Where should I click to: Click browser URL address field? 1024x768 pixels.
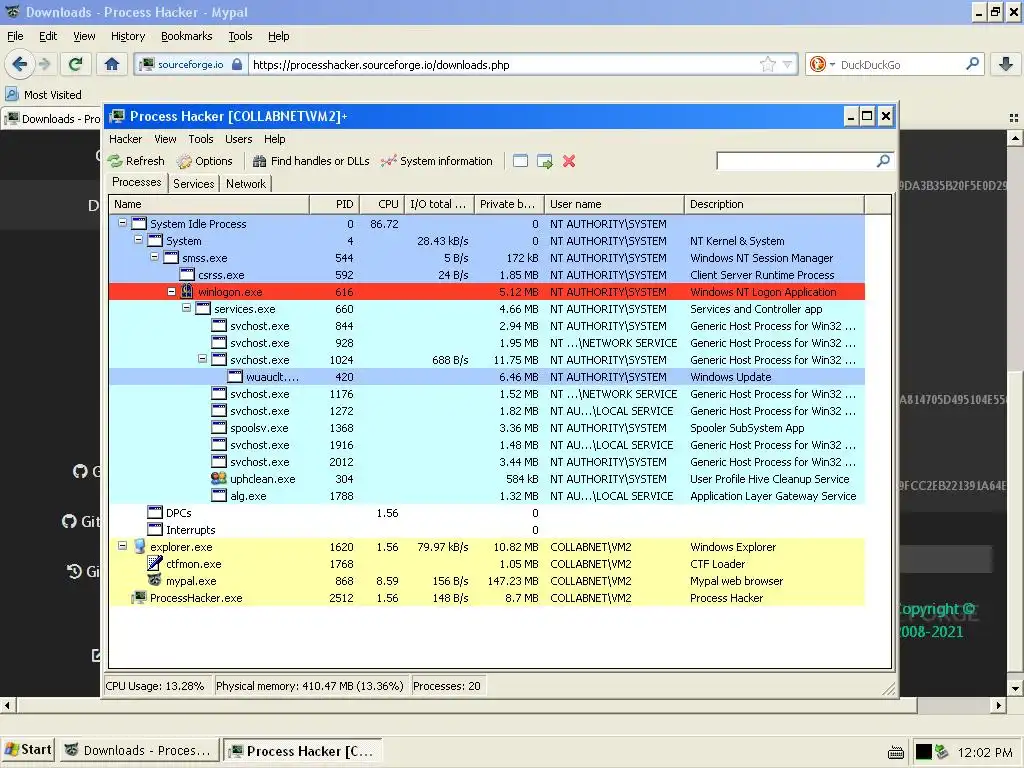pyautogui.click(x=502, y=65)
